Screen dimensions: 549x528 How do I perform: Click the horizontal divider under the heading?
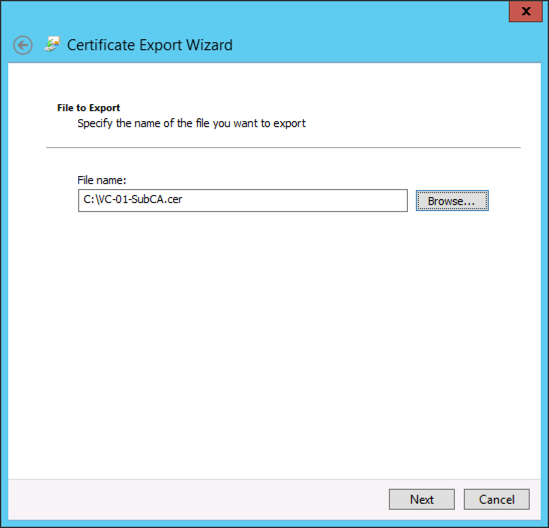(x=283, y=147)
